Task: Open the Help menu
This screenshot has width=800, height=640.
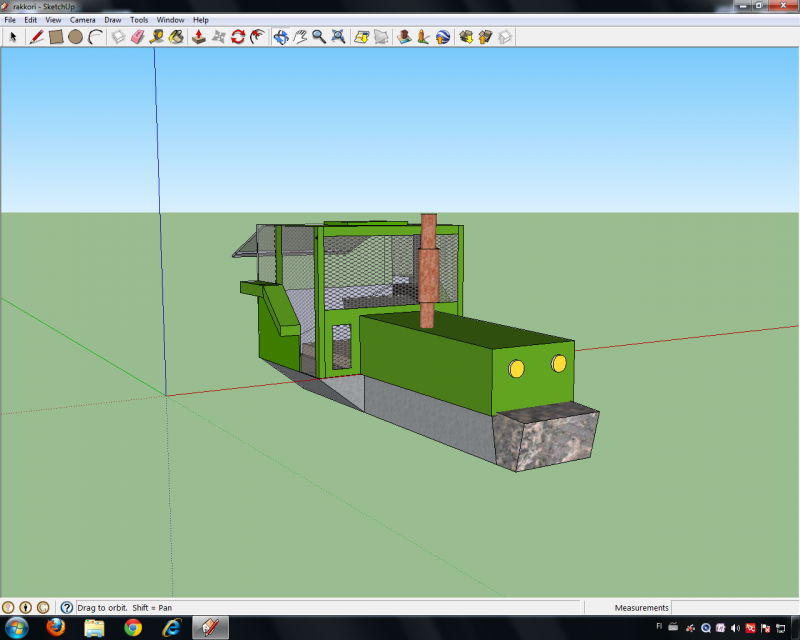Action: point(201,20)
